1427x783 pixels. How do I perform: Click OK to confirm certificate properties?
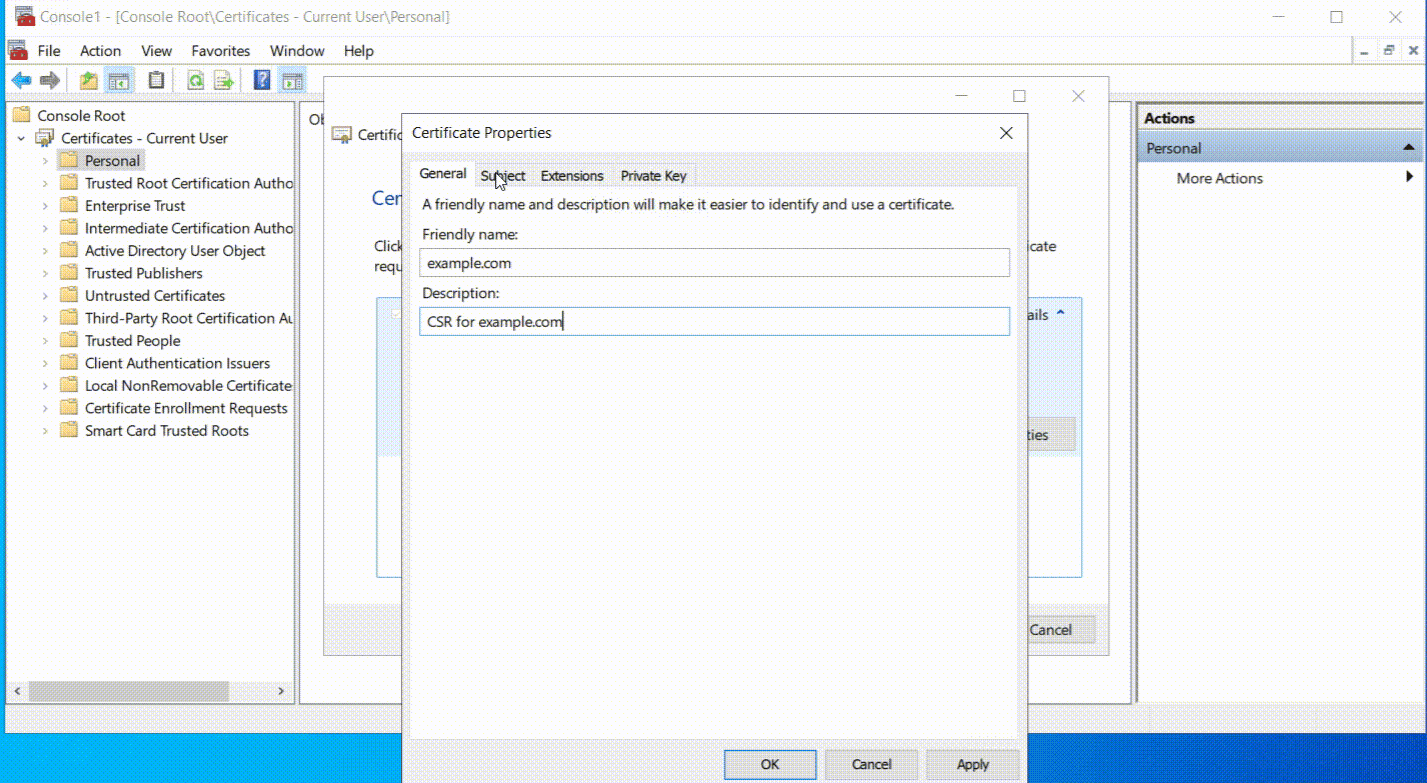(x=769, y=763)
